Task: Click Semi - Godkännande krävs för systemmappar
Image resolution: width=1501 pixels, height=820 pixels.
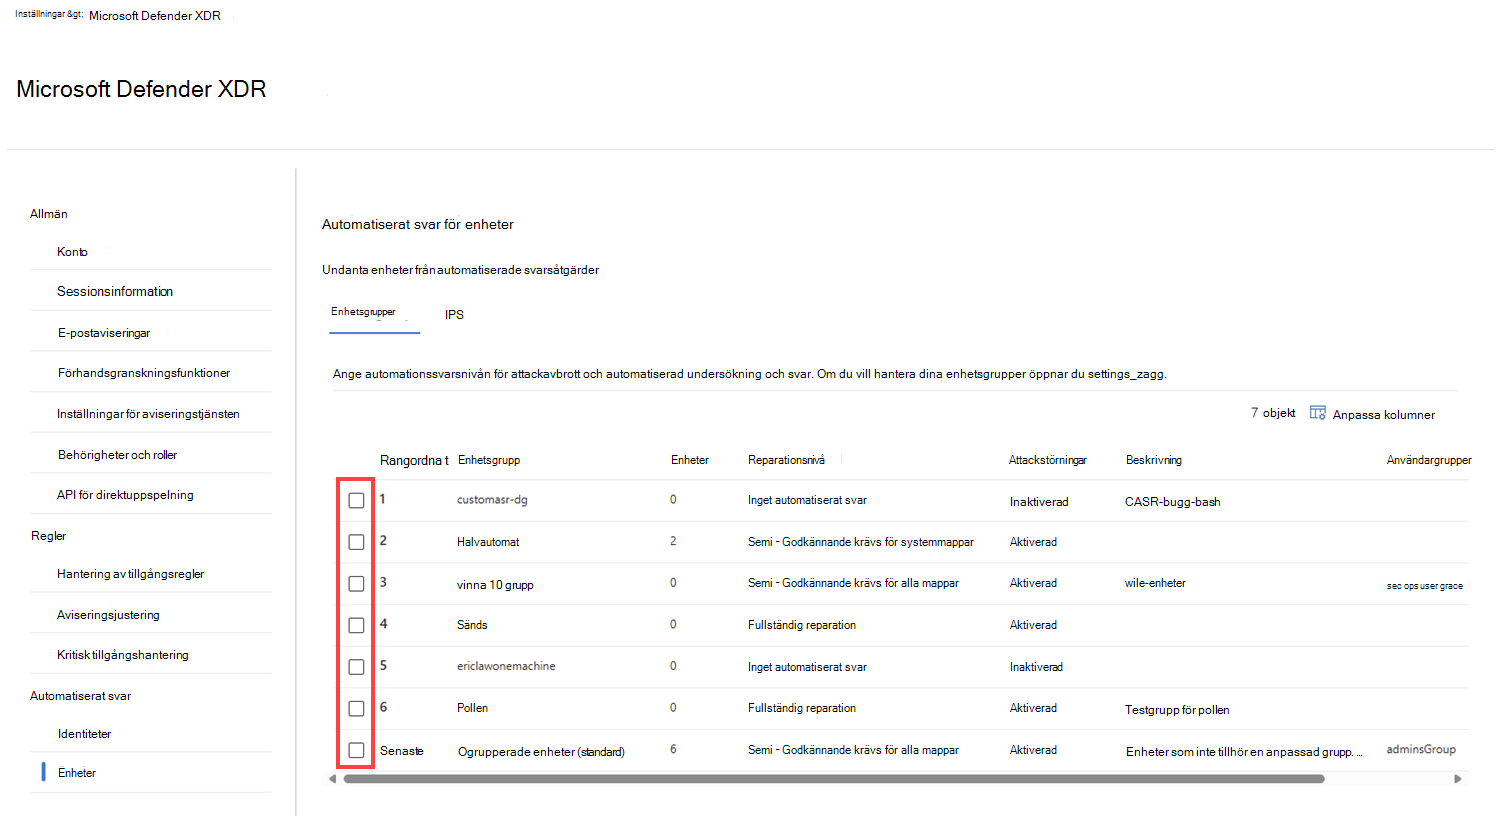Action: click(861, 542)
